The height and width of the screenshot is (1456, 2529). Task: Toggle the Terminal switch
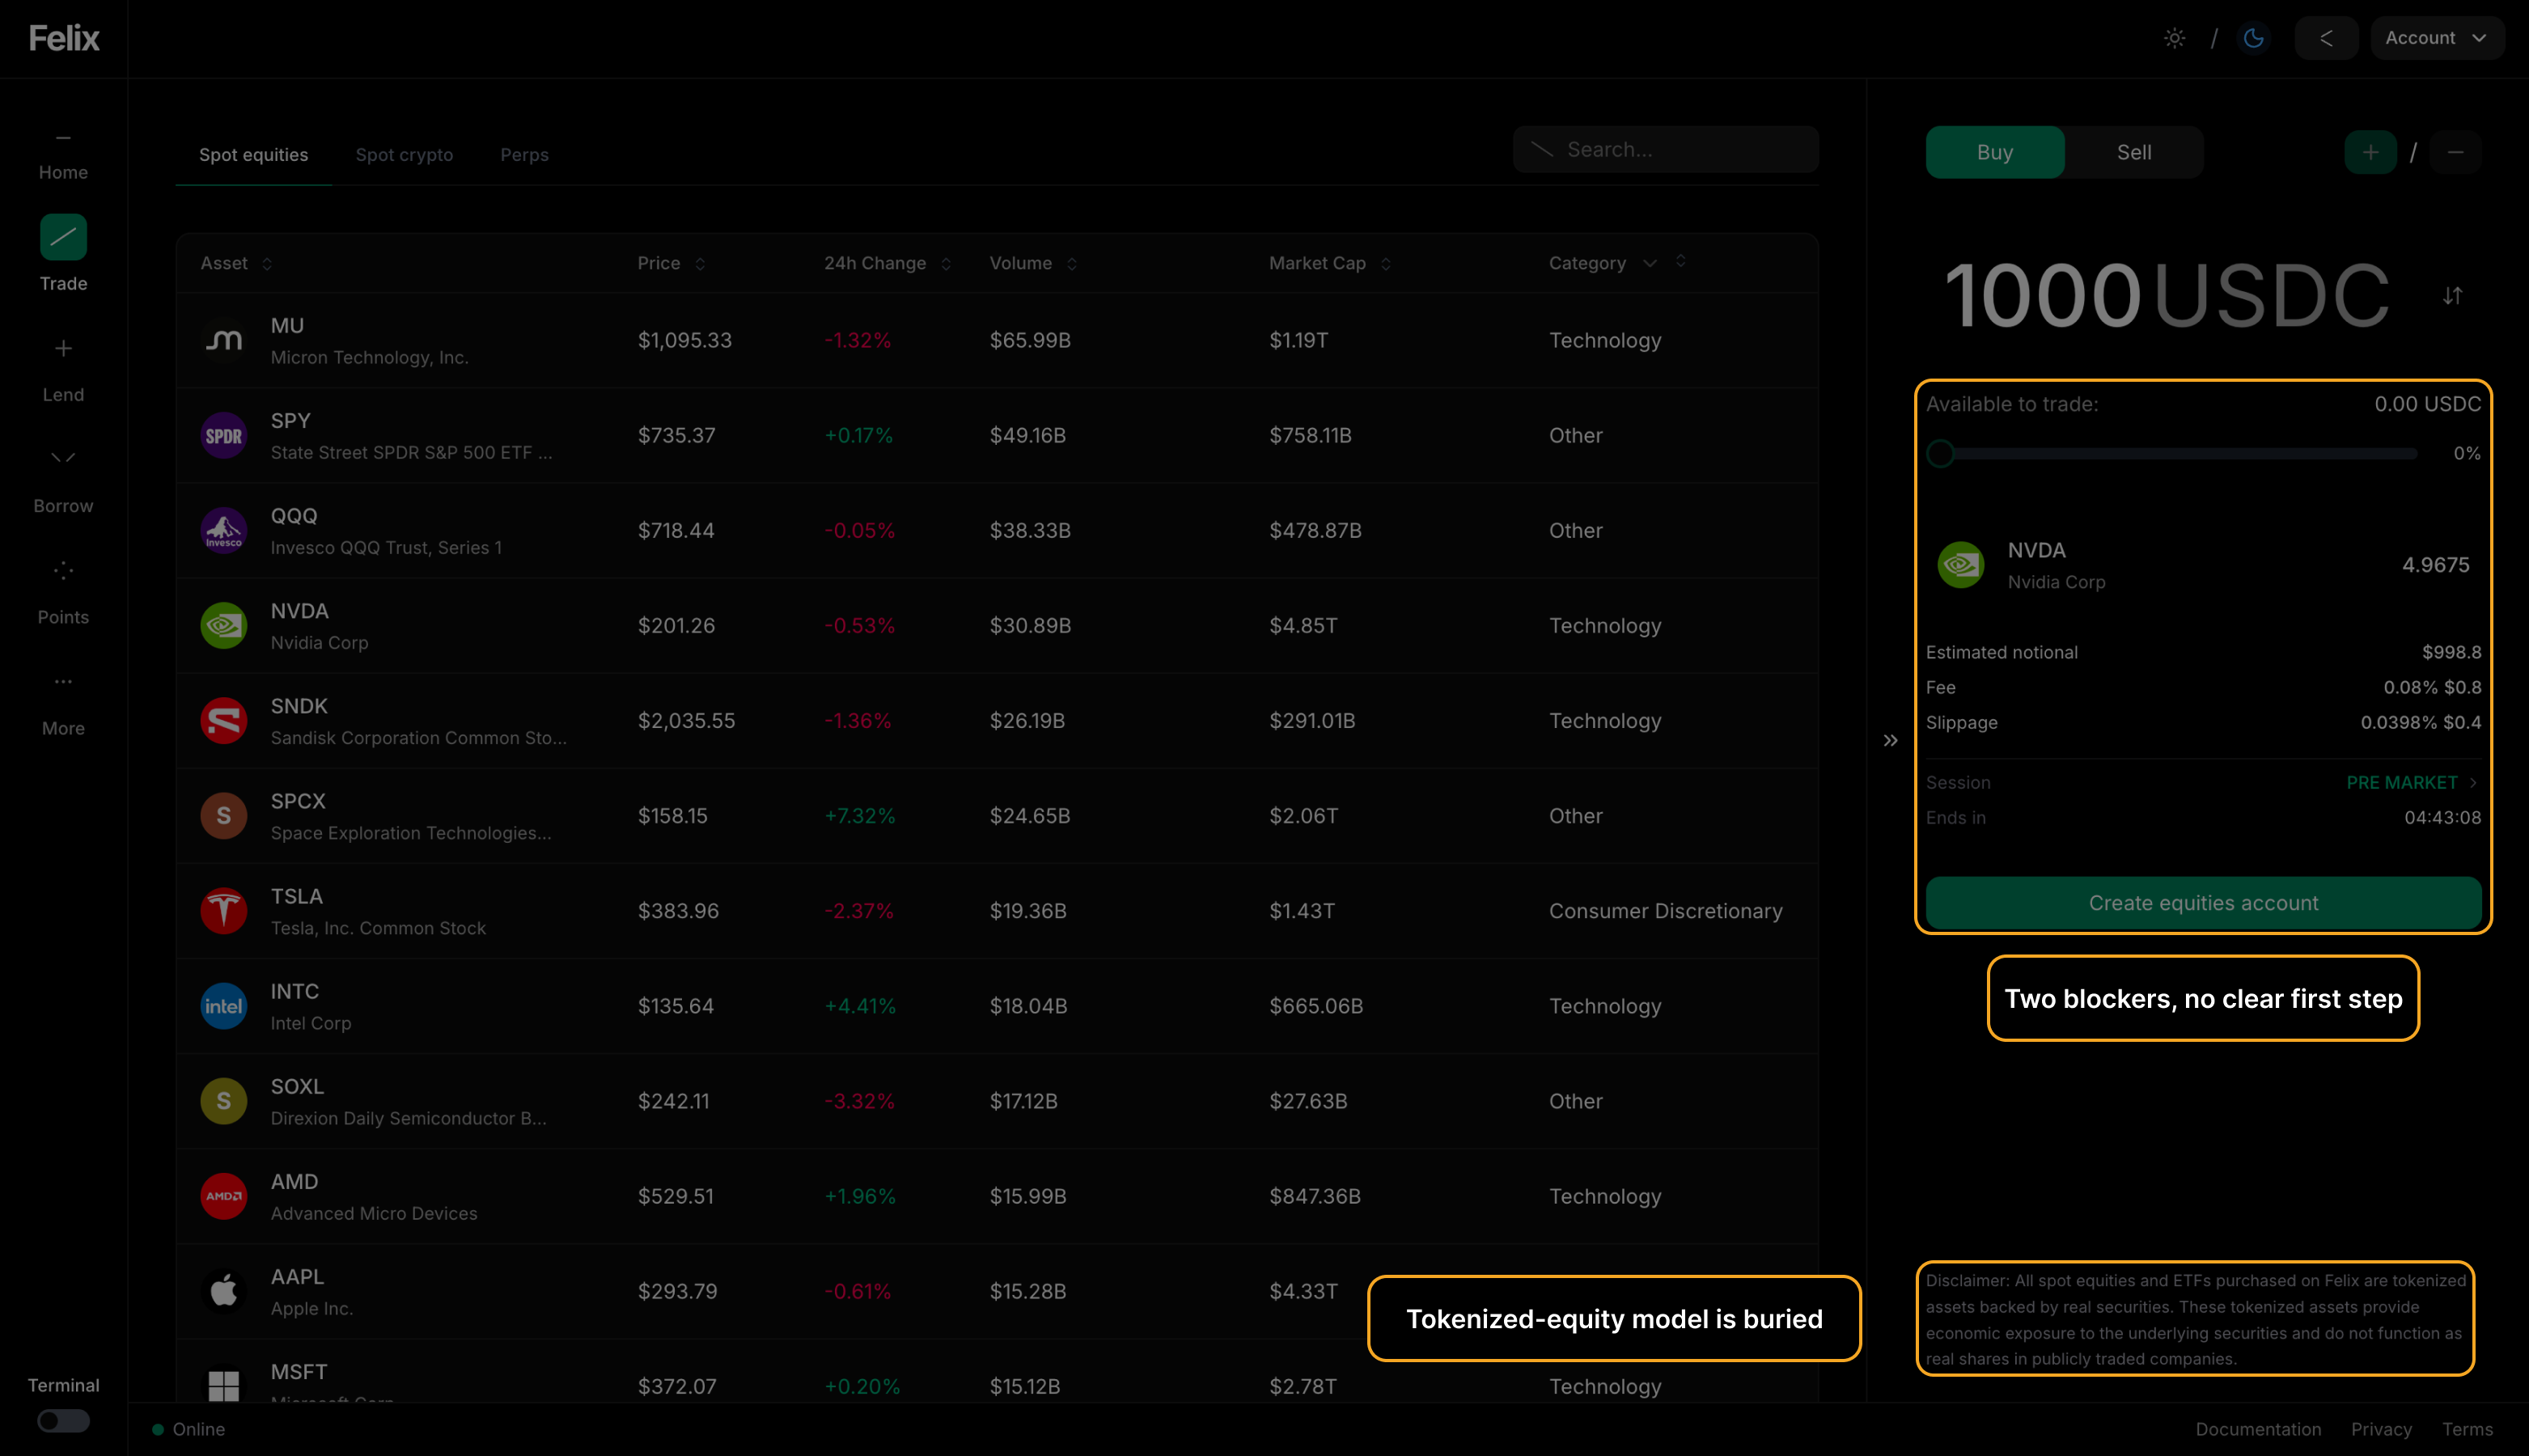tap(63, 1420)
